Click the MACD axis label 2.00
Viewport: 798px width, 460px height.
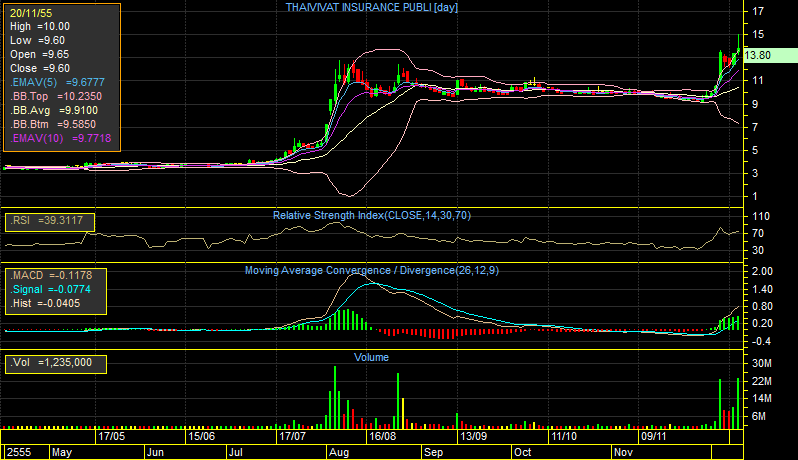click(762, 271)
